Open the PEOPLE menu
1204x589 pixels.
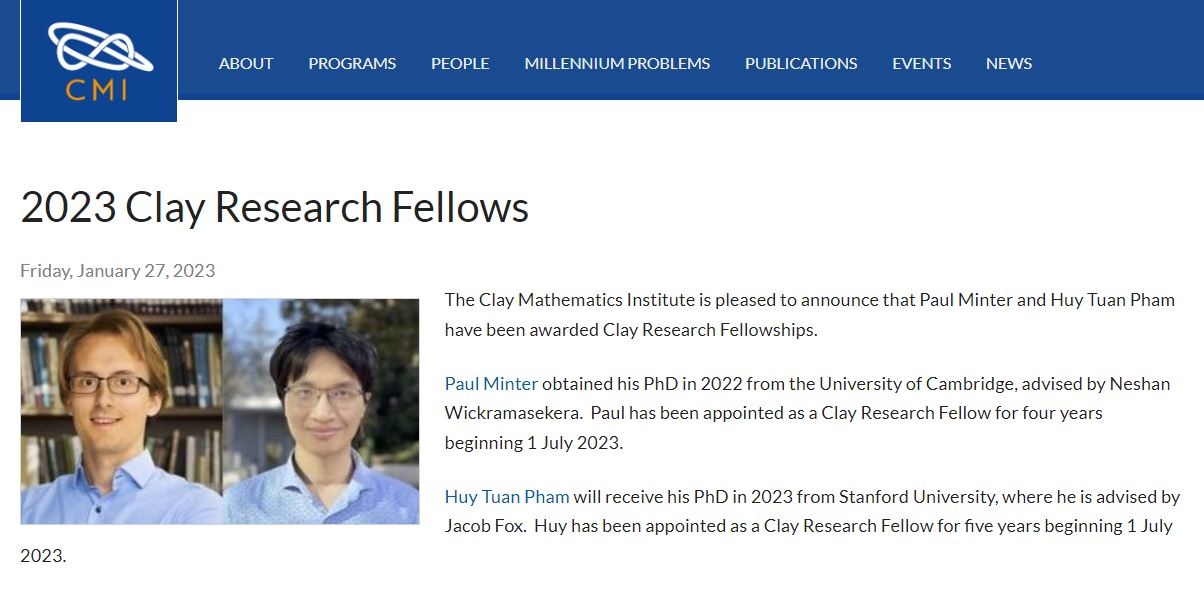459,63
